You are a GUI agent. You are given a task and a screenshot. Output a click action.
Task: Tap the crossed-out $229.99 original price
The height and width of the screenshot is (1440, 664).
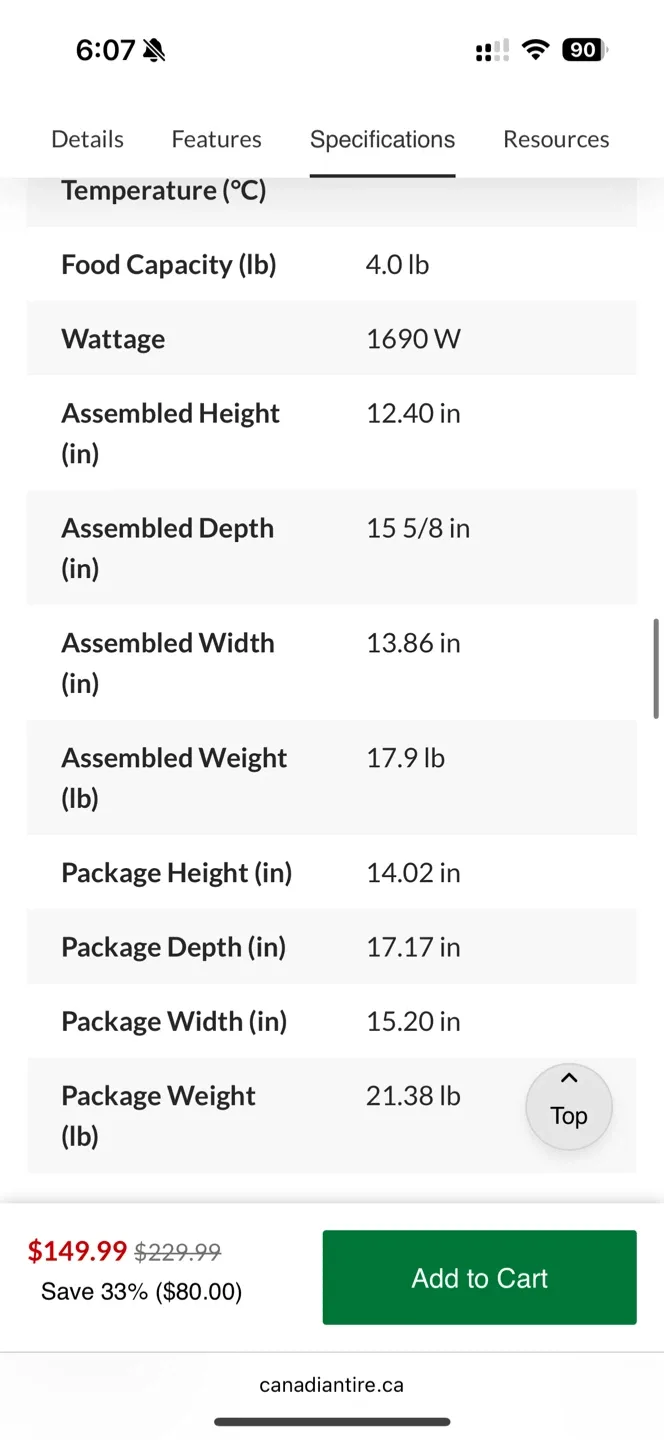click(178, 1252)
